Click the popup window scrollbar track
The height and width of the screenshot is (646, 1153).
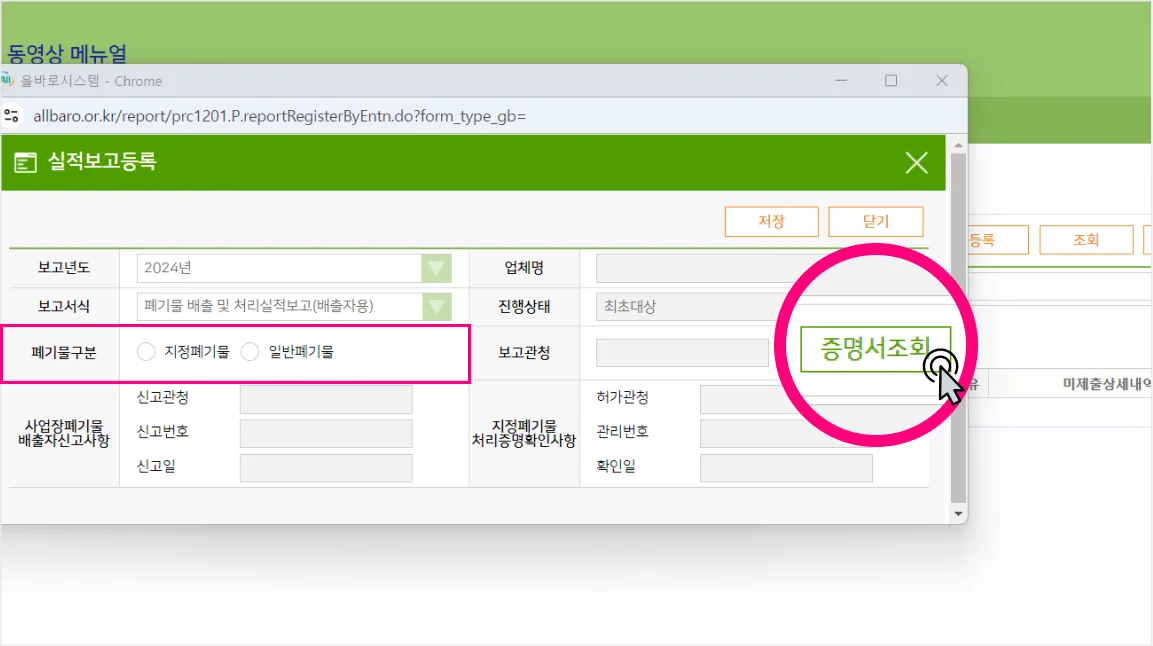tap(955, 330)
